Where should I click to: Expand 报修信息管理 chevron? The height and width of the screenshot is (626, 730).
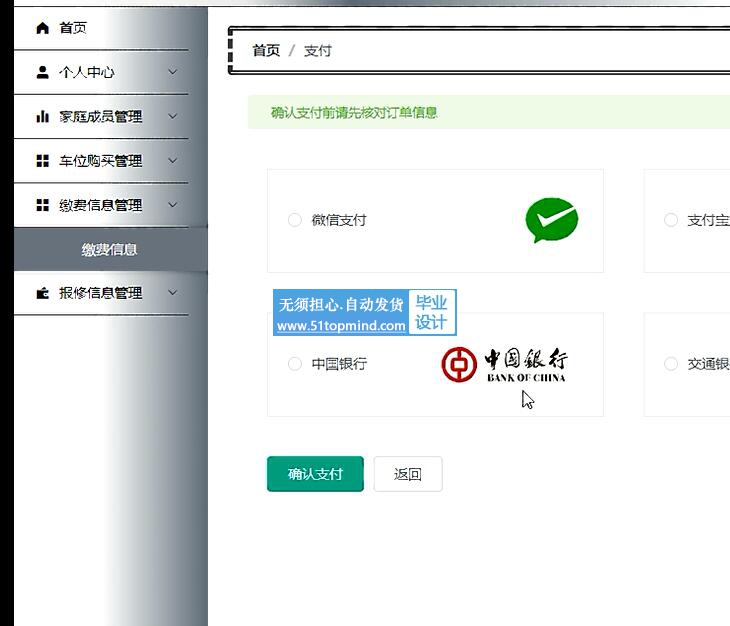pos(173,293)
